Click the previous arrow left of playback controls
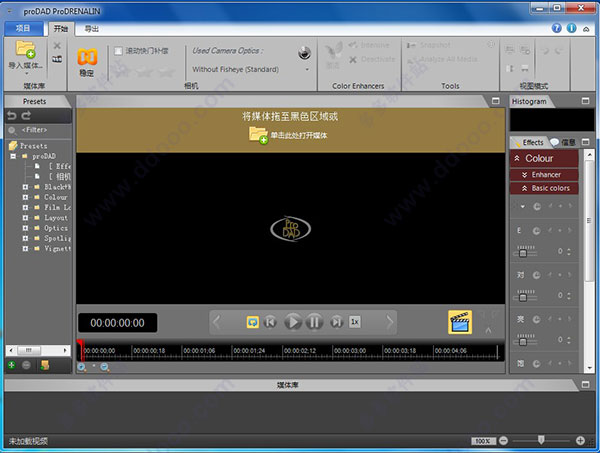 click(x=217, y=322)
